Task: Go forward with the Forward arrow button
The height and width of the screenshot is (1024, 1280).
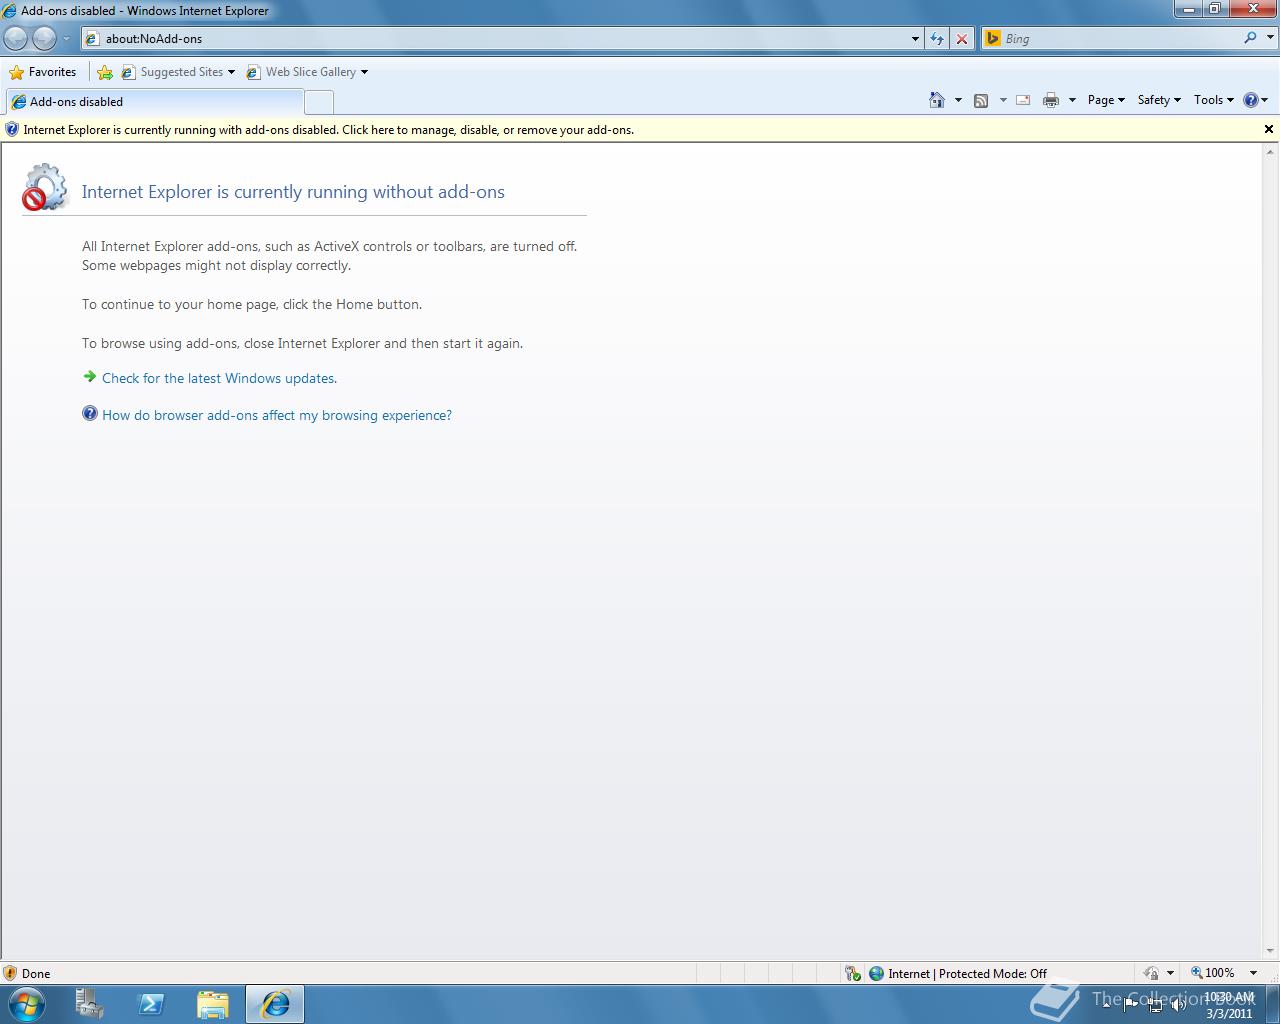Action: 44,38
